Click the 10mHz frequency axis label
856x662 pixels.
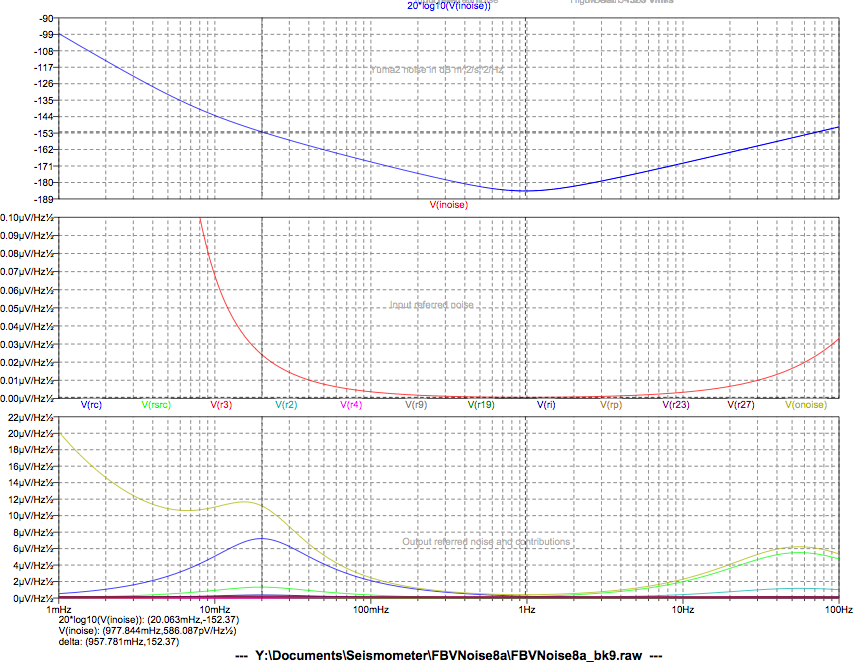coord(215,610)
